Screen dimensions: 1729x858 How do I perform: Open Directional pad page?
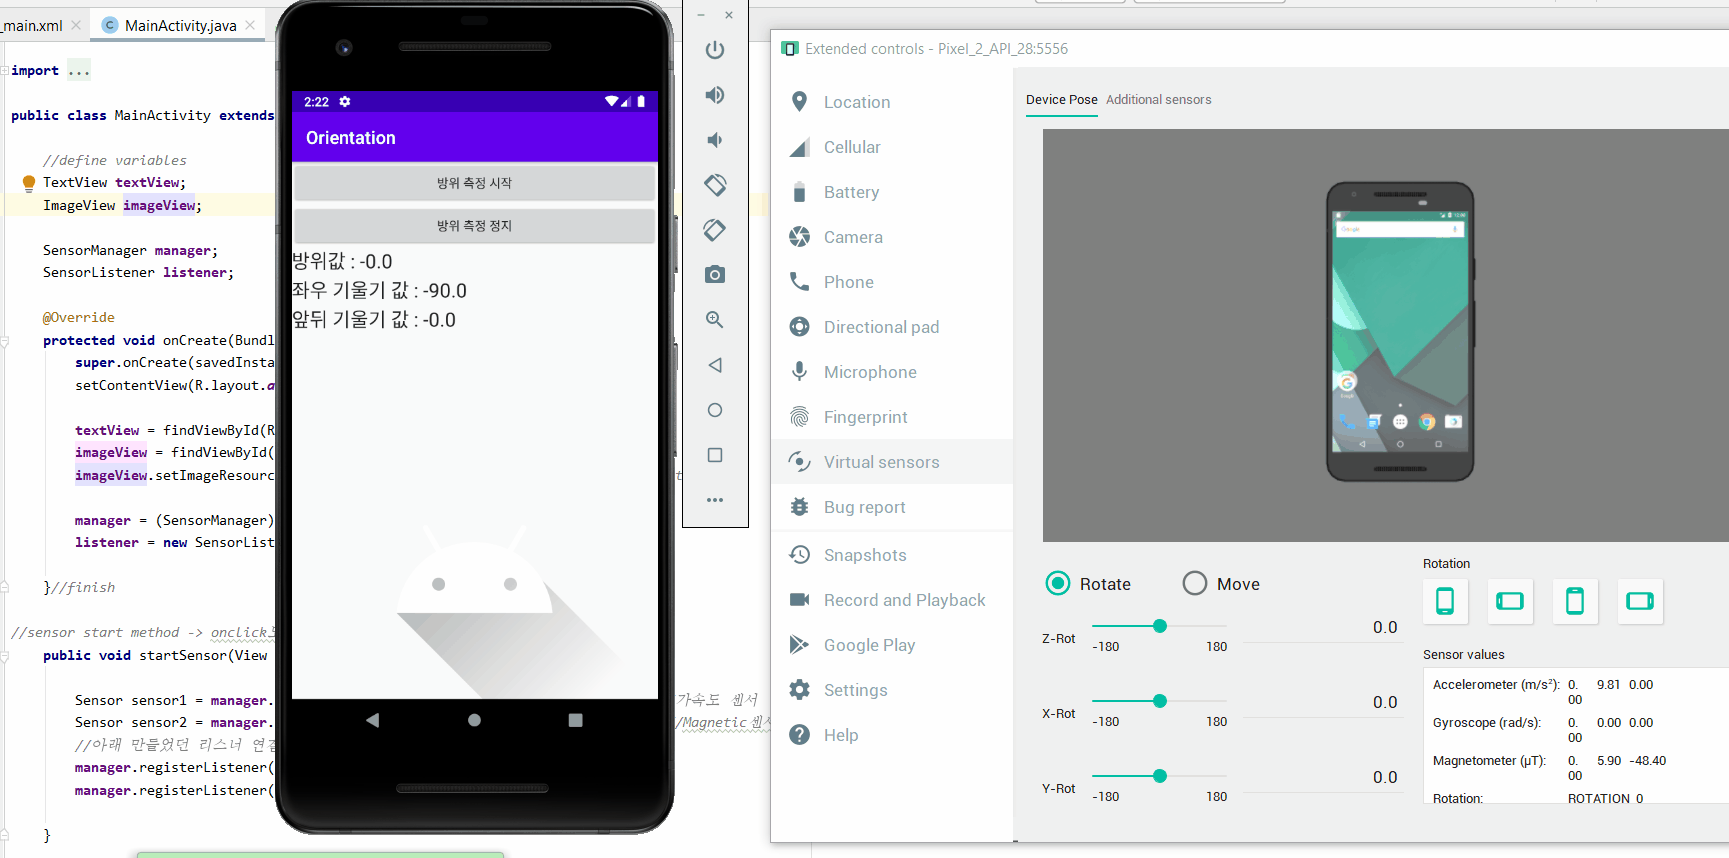[x=892, y=327]
